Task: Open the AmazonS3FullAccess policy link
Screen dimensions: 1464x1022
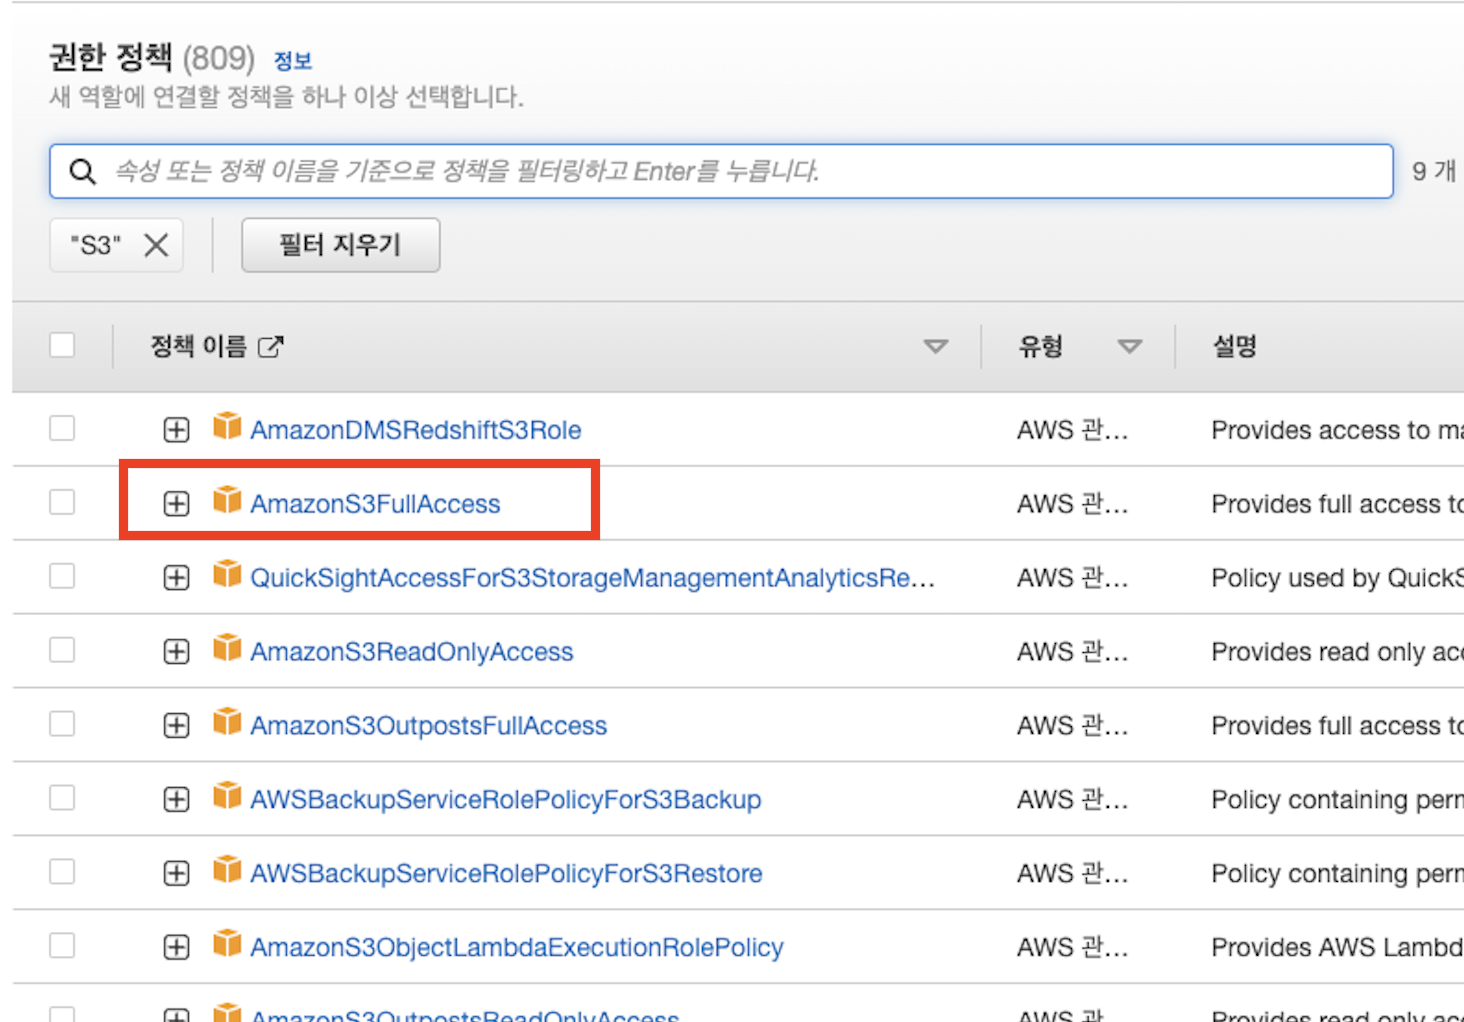Action: point(375,504)
